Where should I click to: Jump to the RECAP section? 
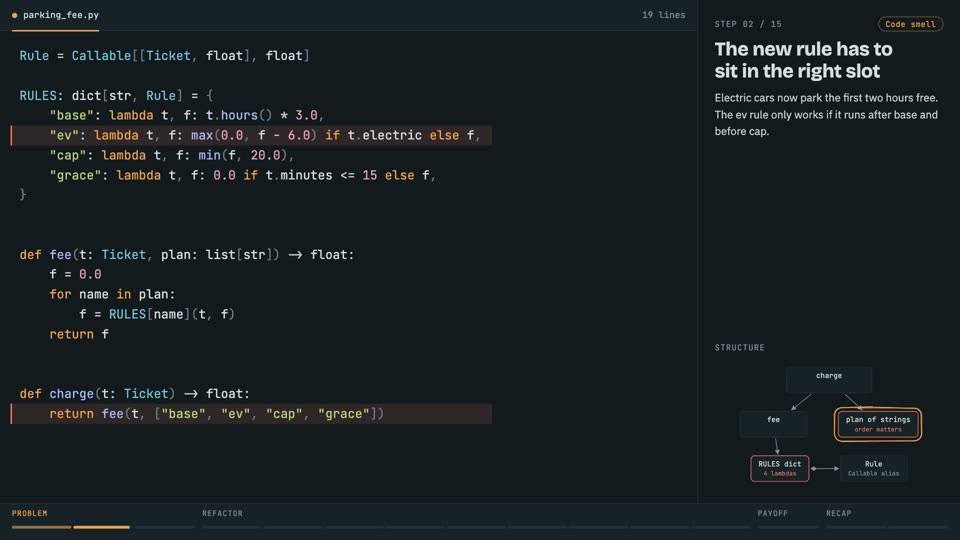point(839,513)
